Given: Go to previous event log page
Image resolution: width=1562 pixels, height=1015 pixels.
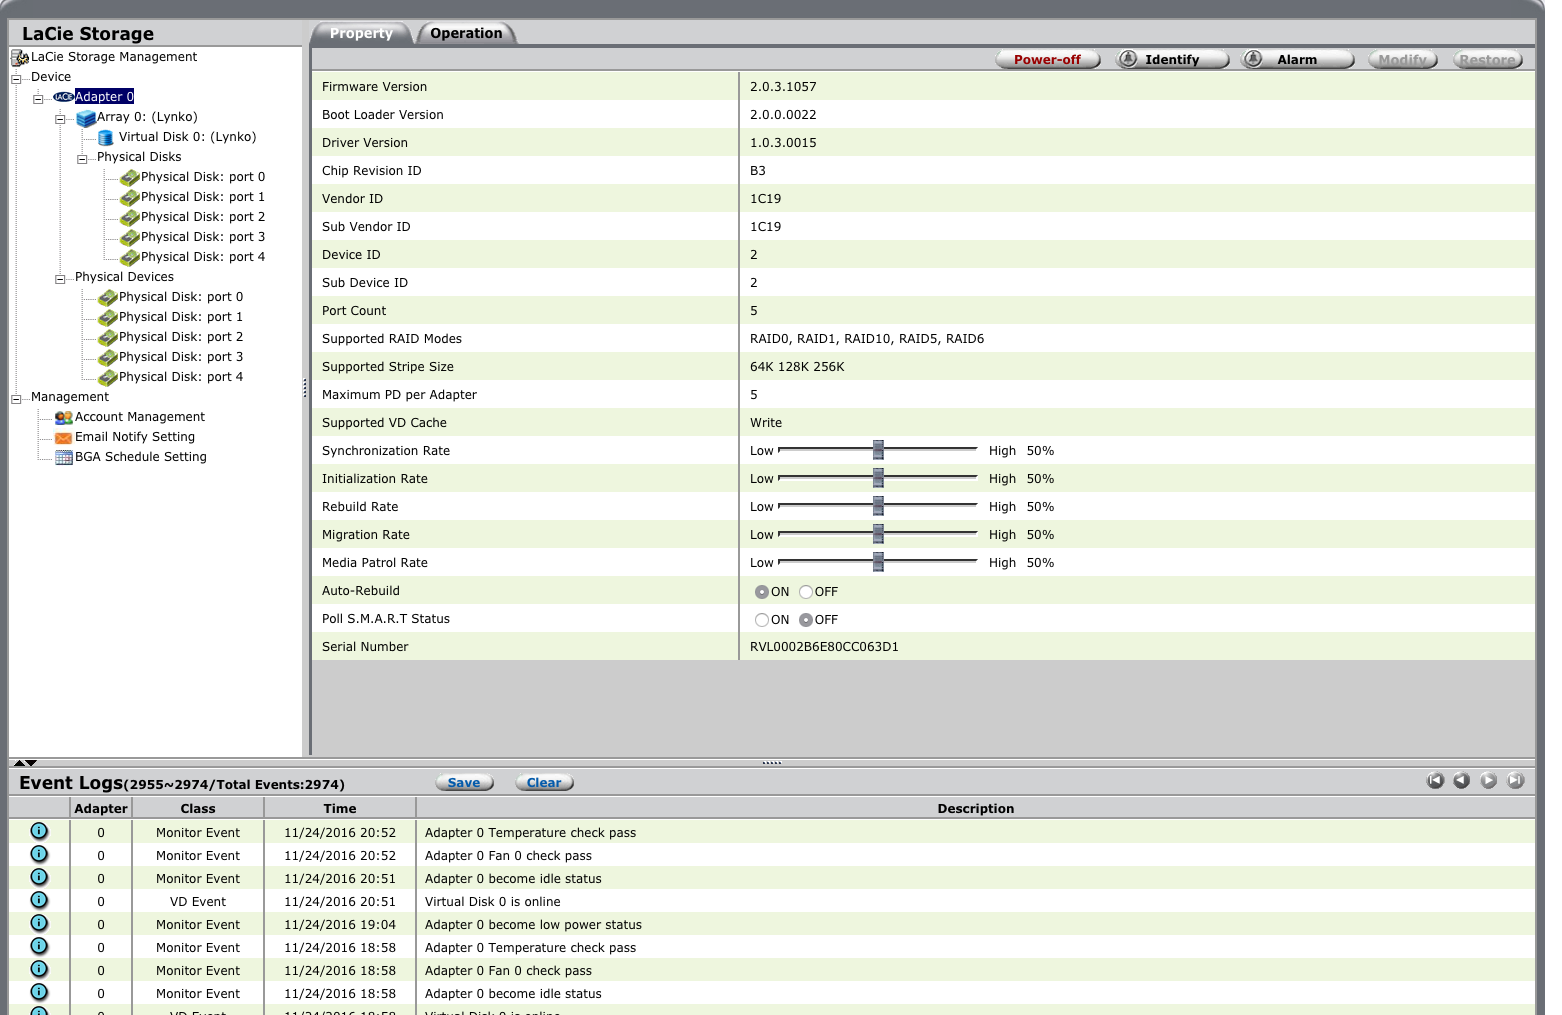Looking at the screenshot, I should [x=1462, y=781].
